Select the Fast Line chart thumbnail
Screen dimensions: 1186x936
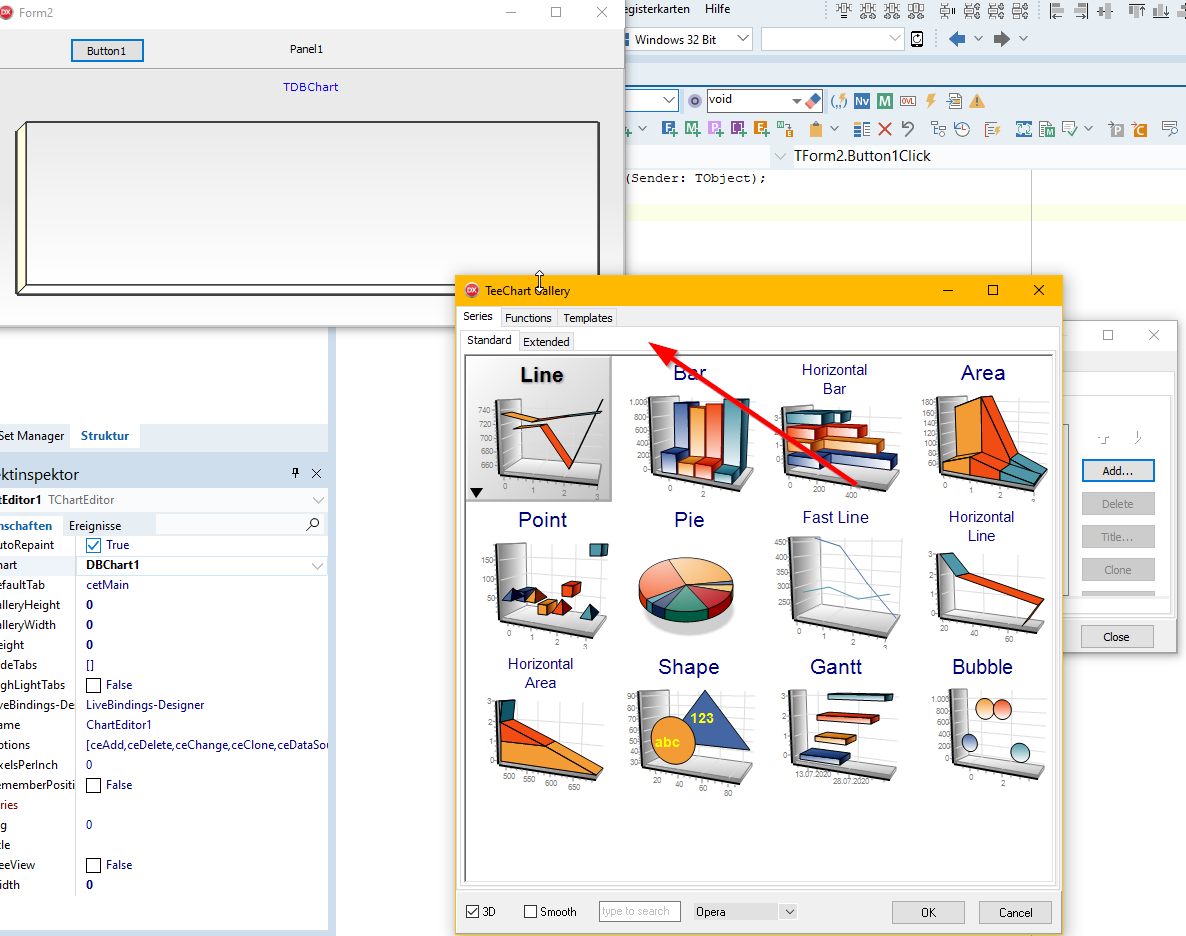[x=836, y=576]
